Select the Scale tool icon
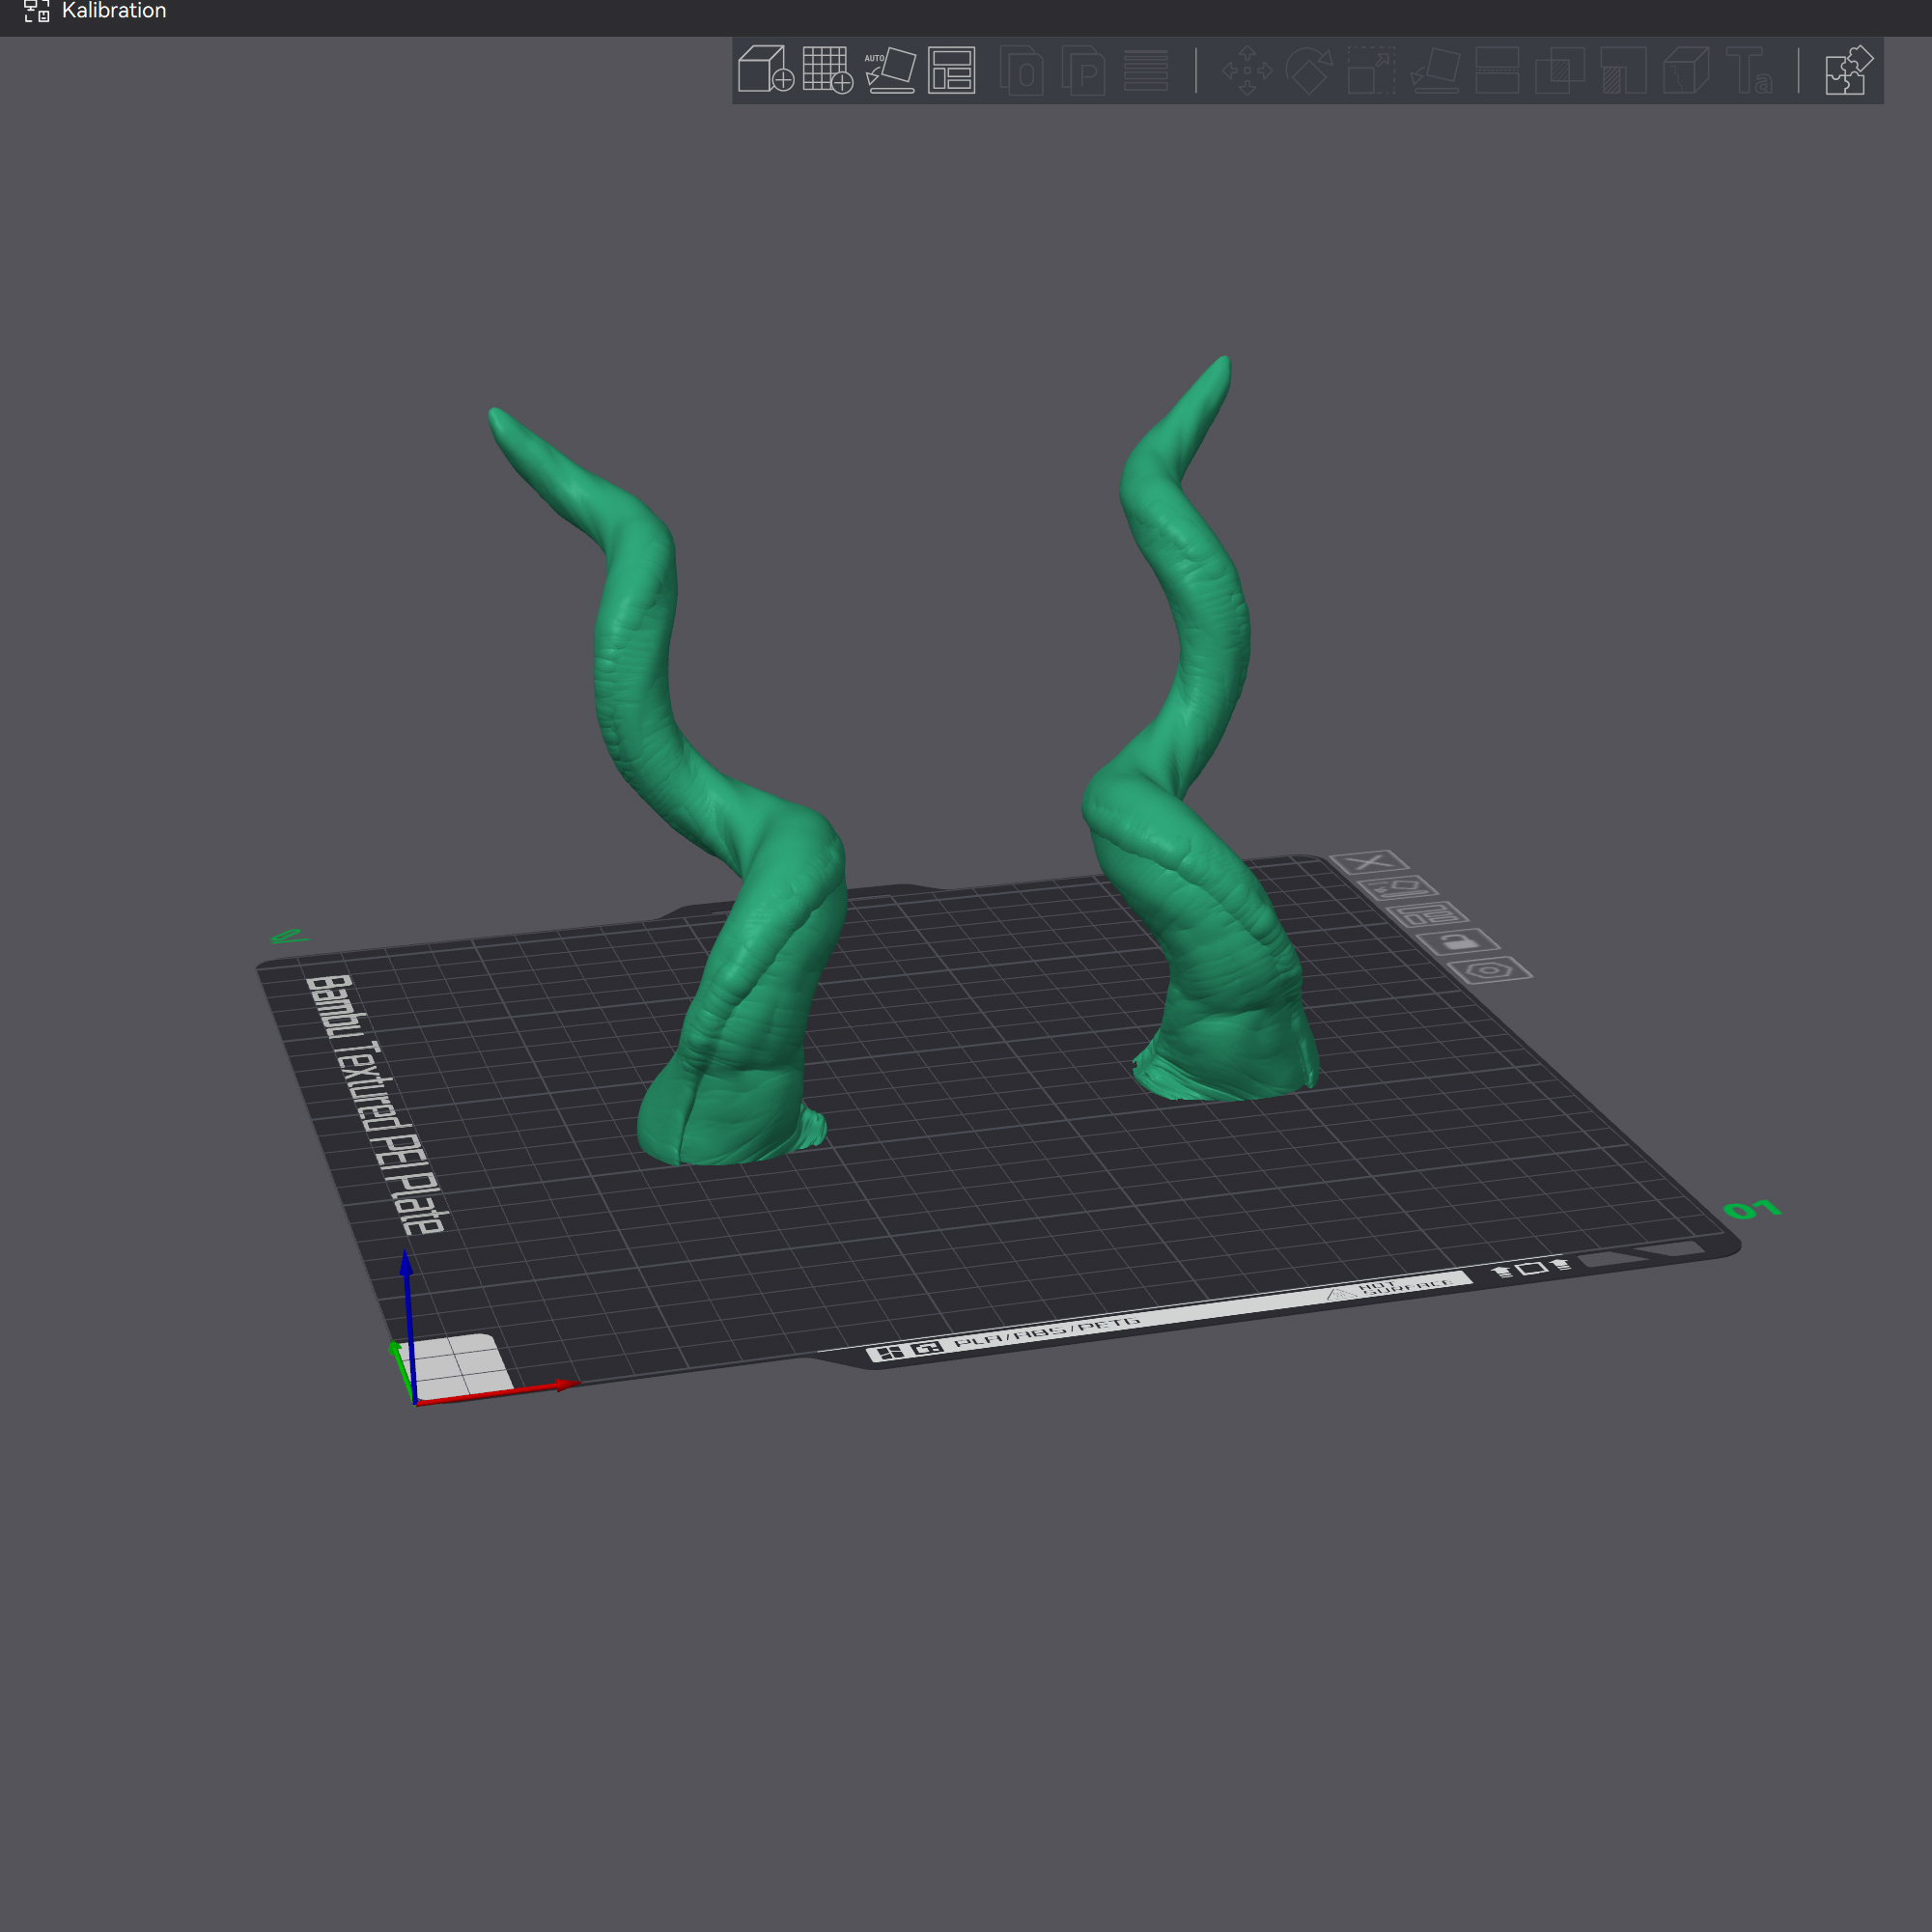This screenshot has height=1932, width=1932. tap(1371, 70)
